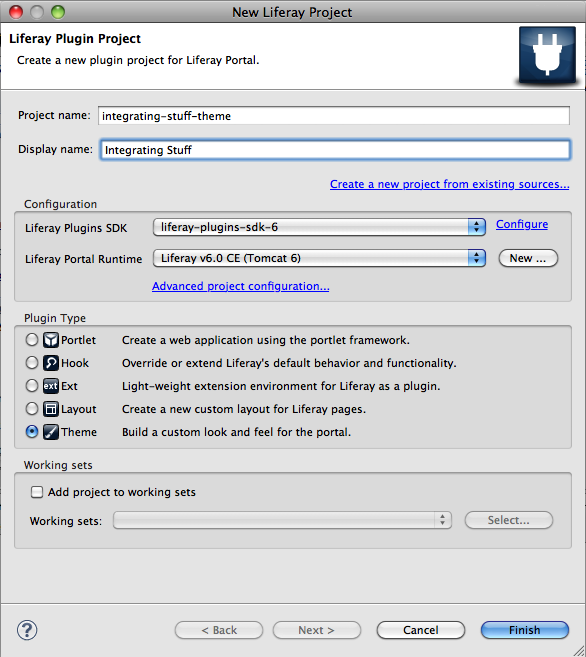Choose the Layout radio button
Image resolution: width=586 pixels, height=657 pixels.
click(x=32, y=409)
